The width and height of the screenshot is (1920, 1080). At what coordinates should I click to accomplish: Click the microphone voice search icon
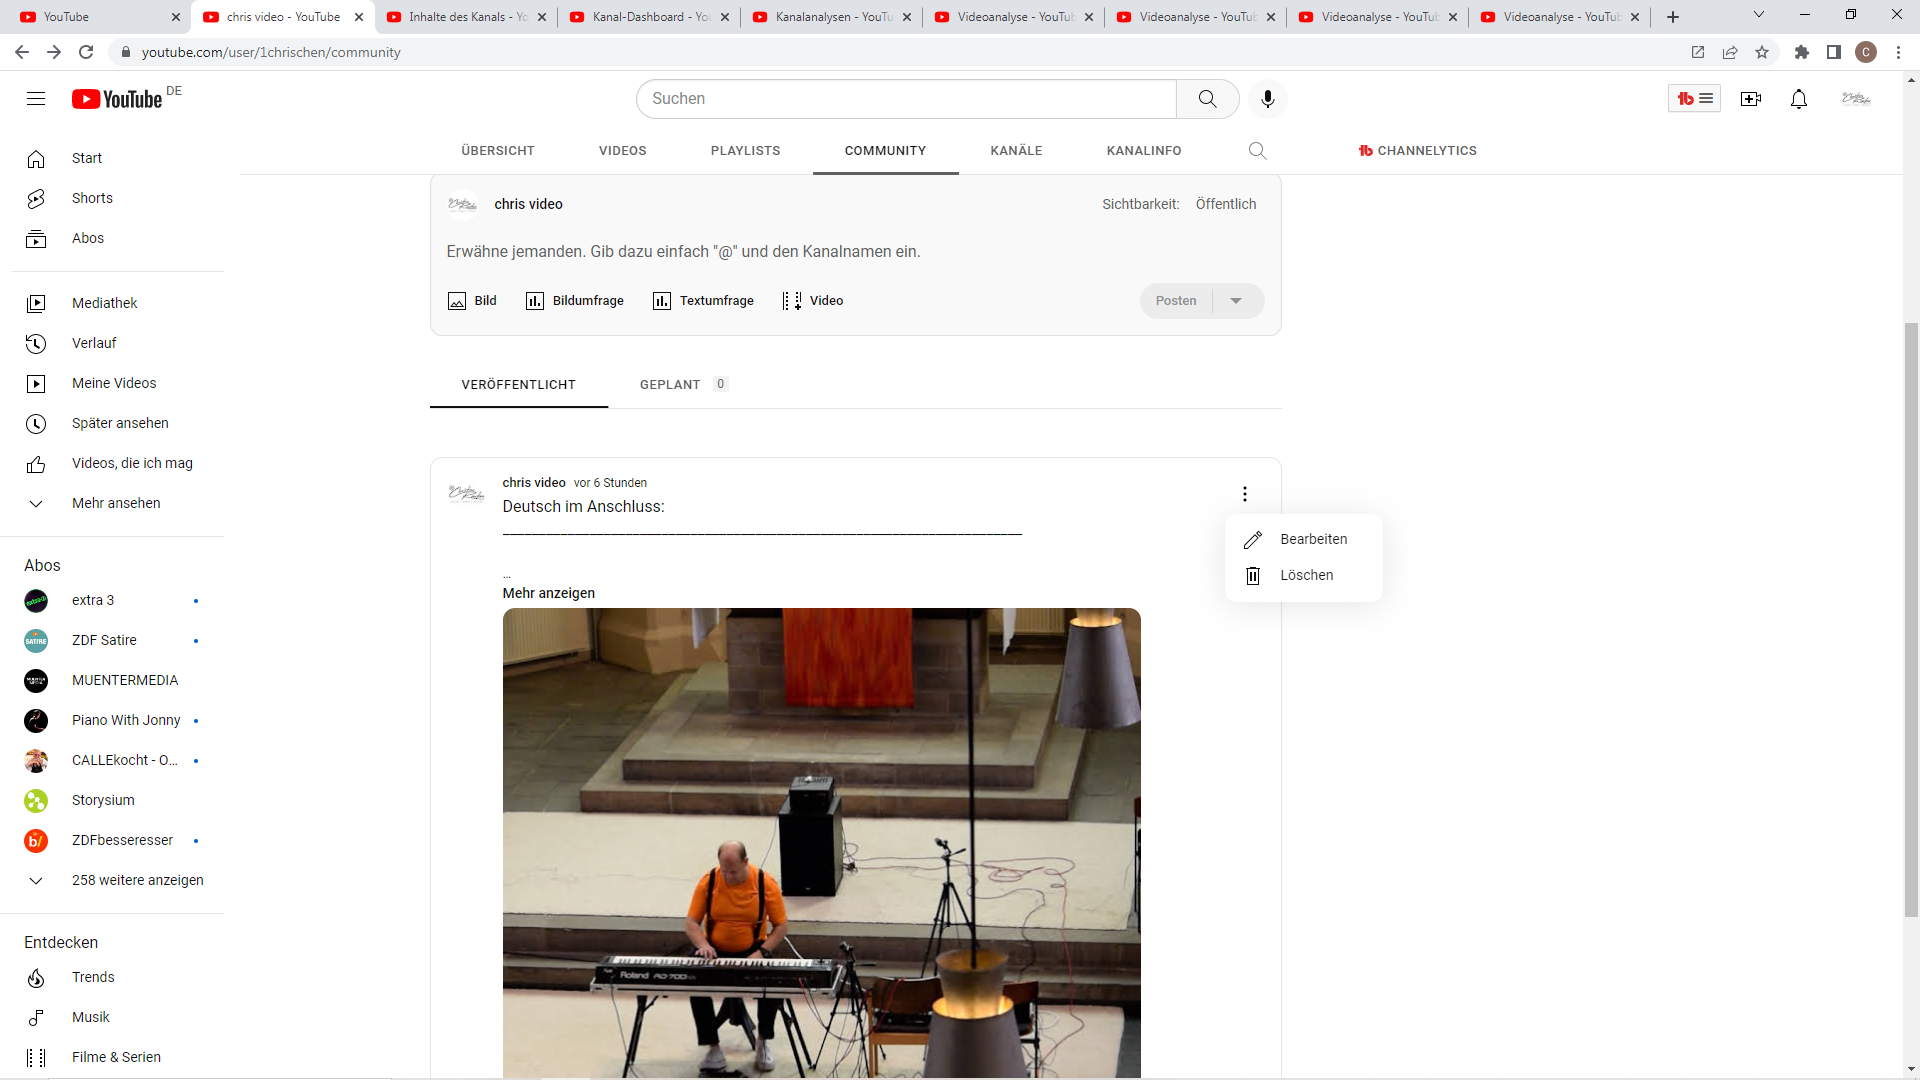pos(1267,99)
